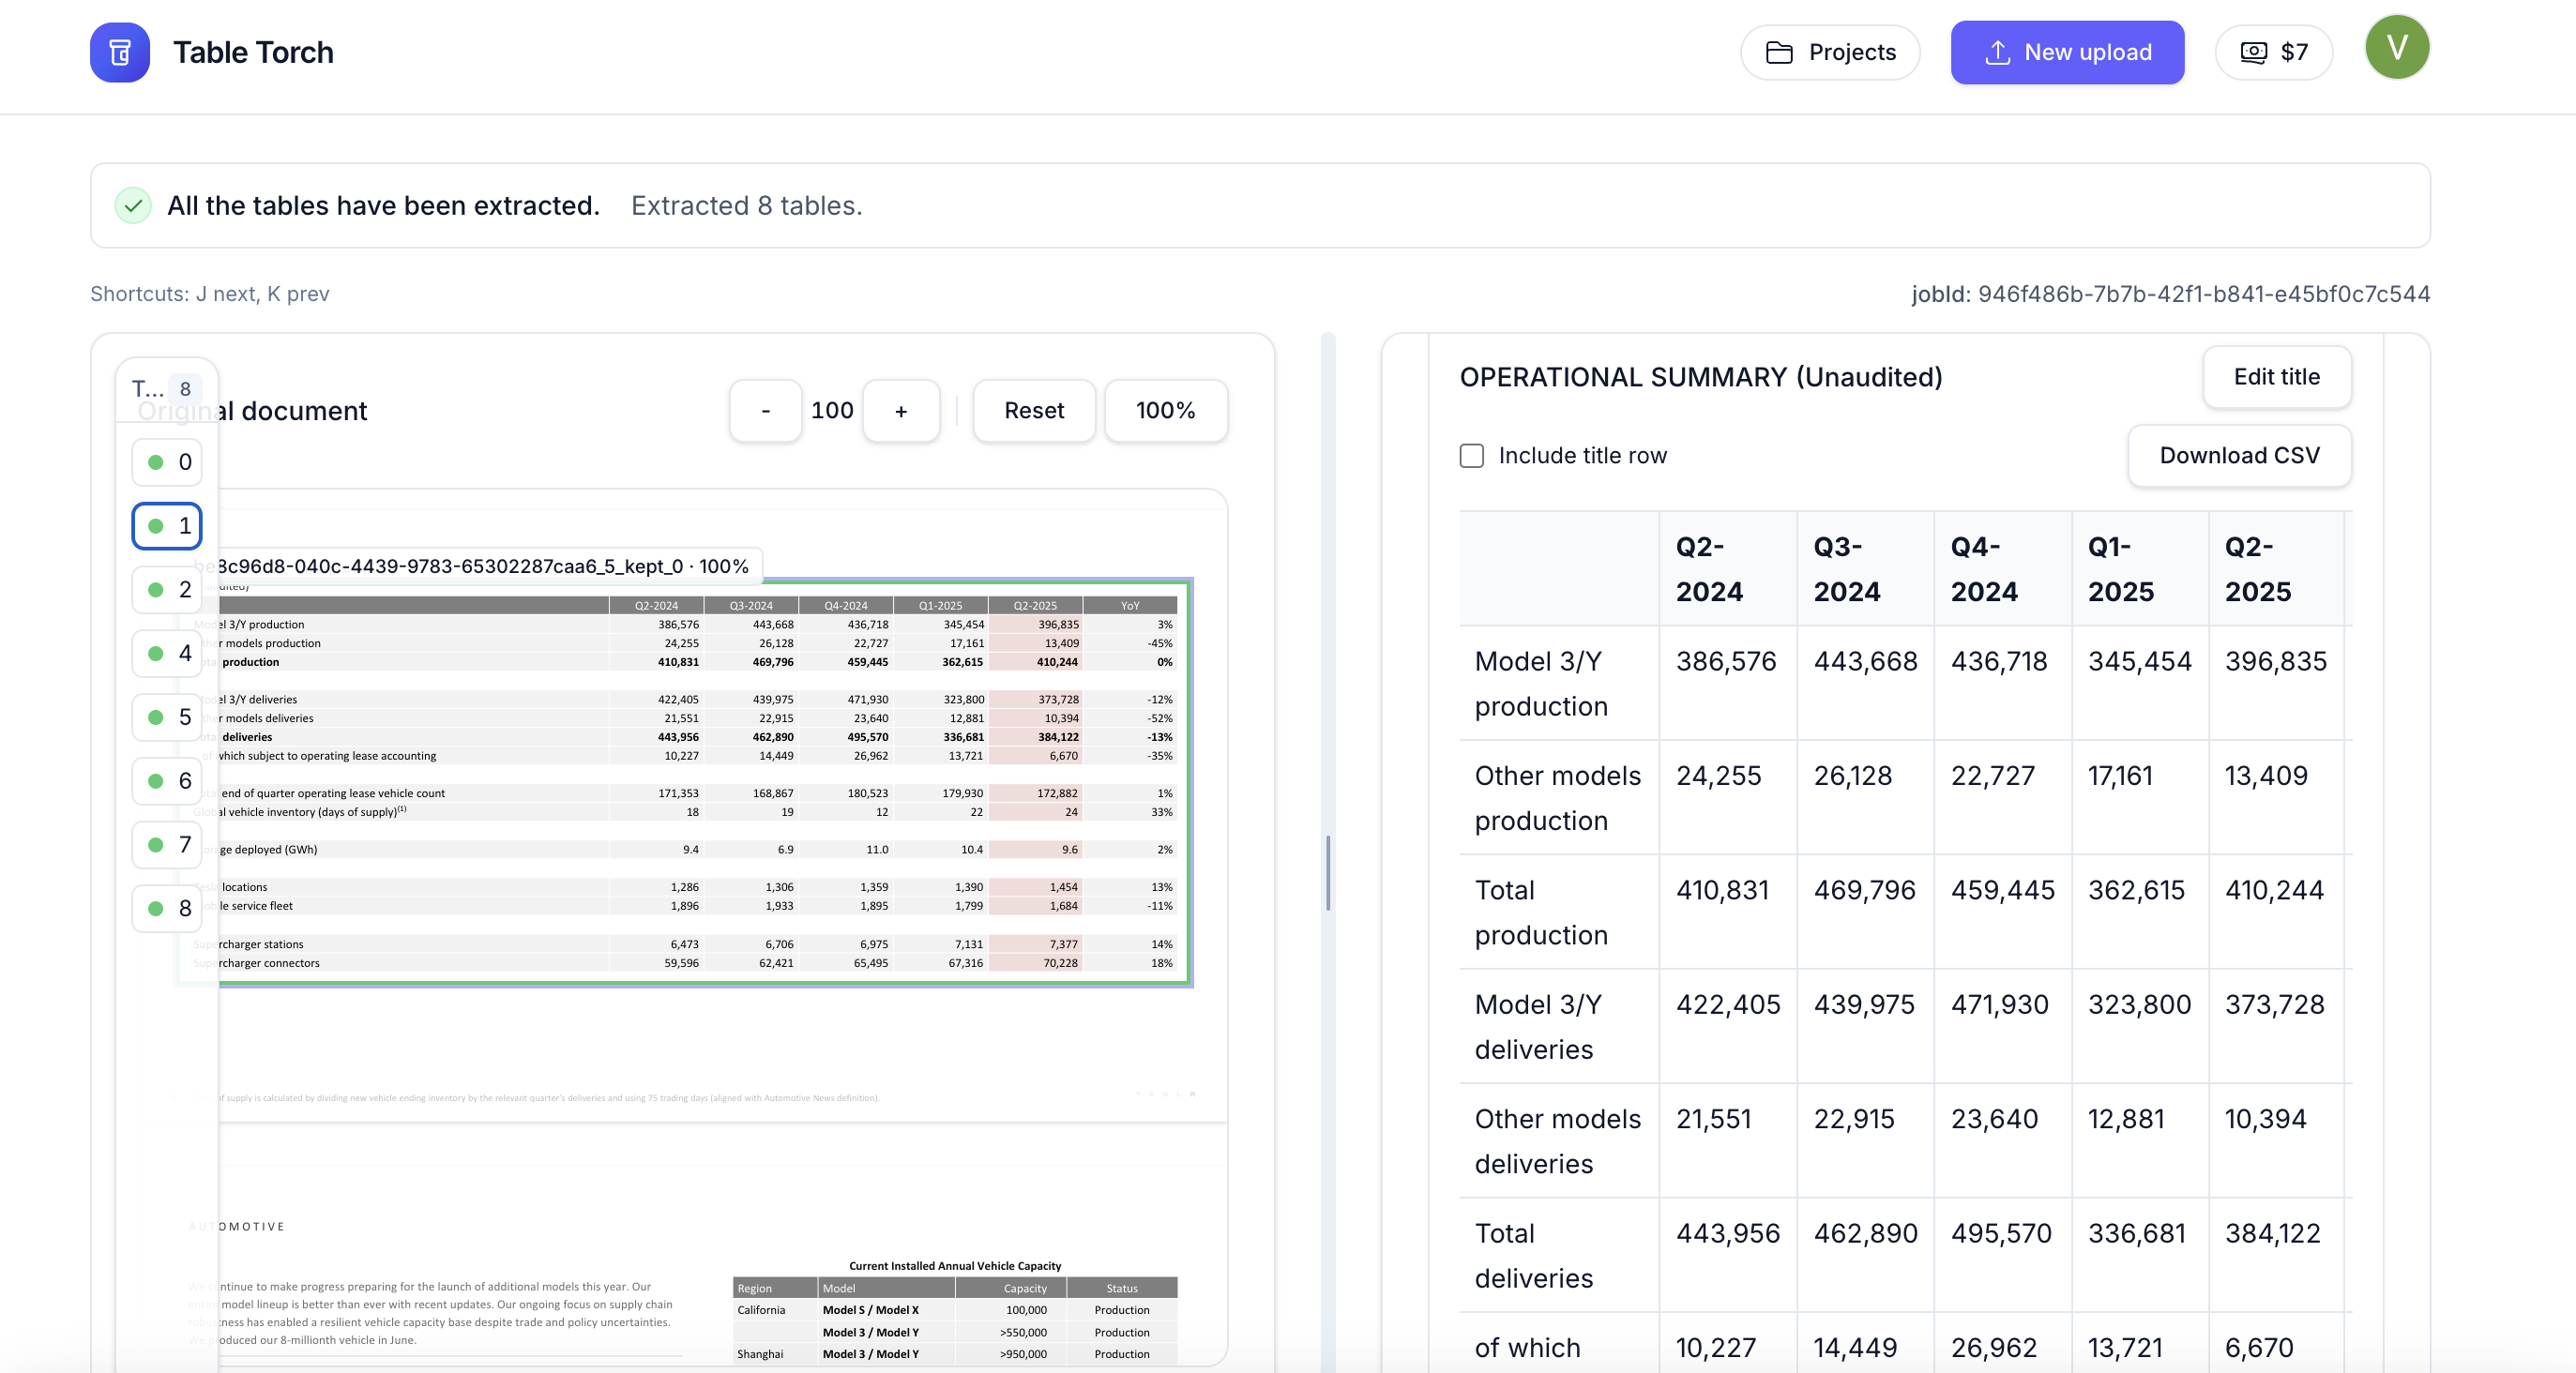Click the green success checkmark icon
Image resolution: width=2576 pixels, height=1373 pixels.
(133, 206)
